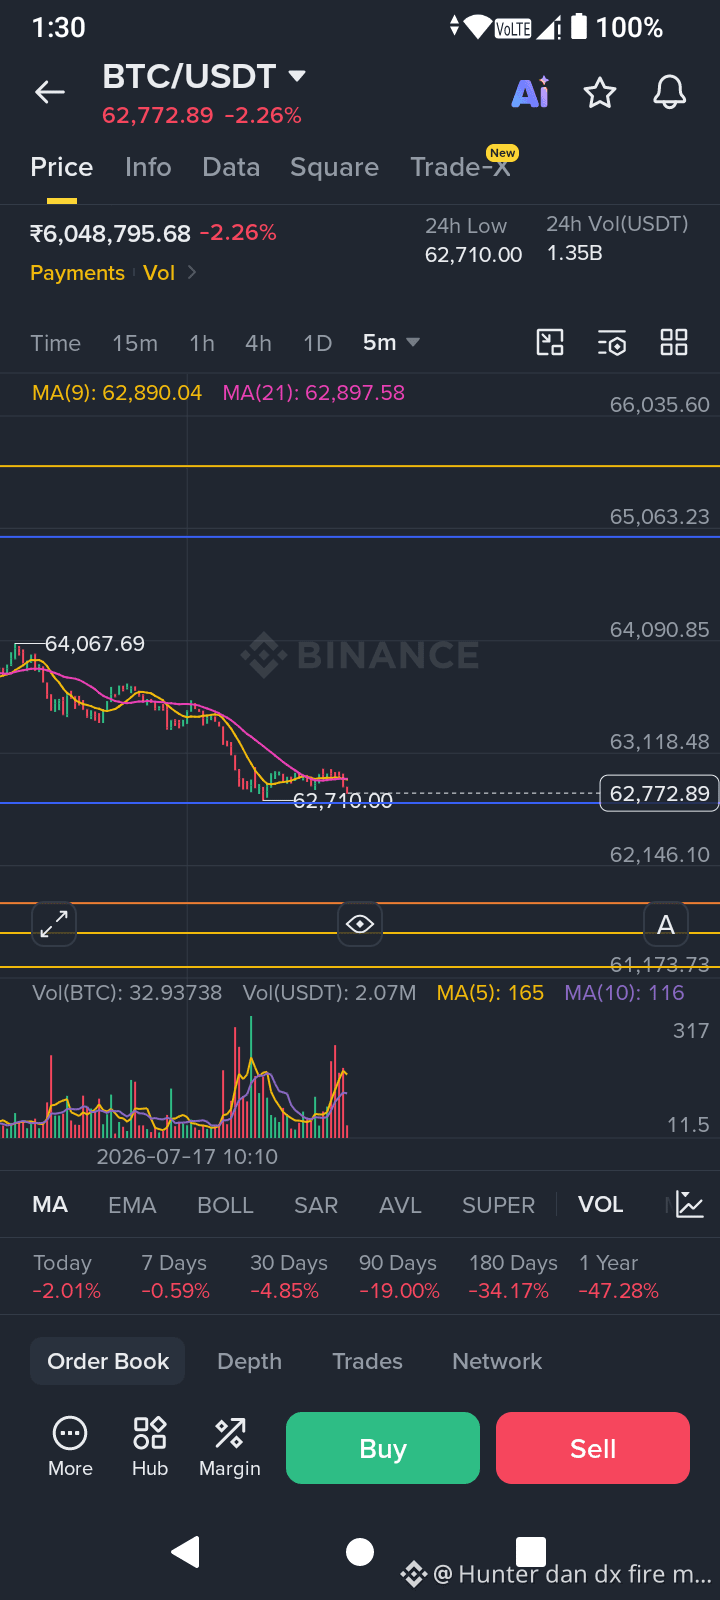
Task: Switch to the Price tab
Action: [62, 167]
